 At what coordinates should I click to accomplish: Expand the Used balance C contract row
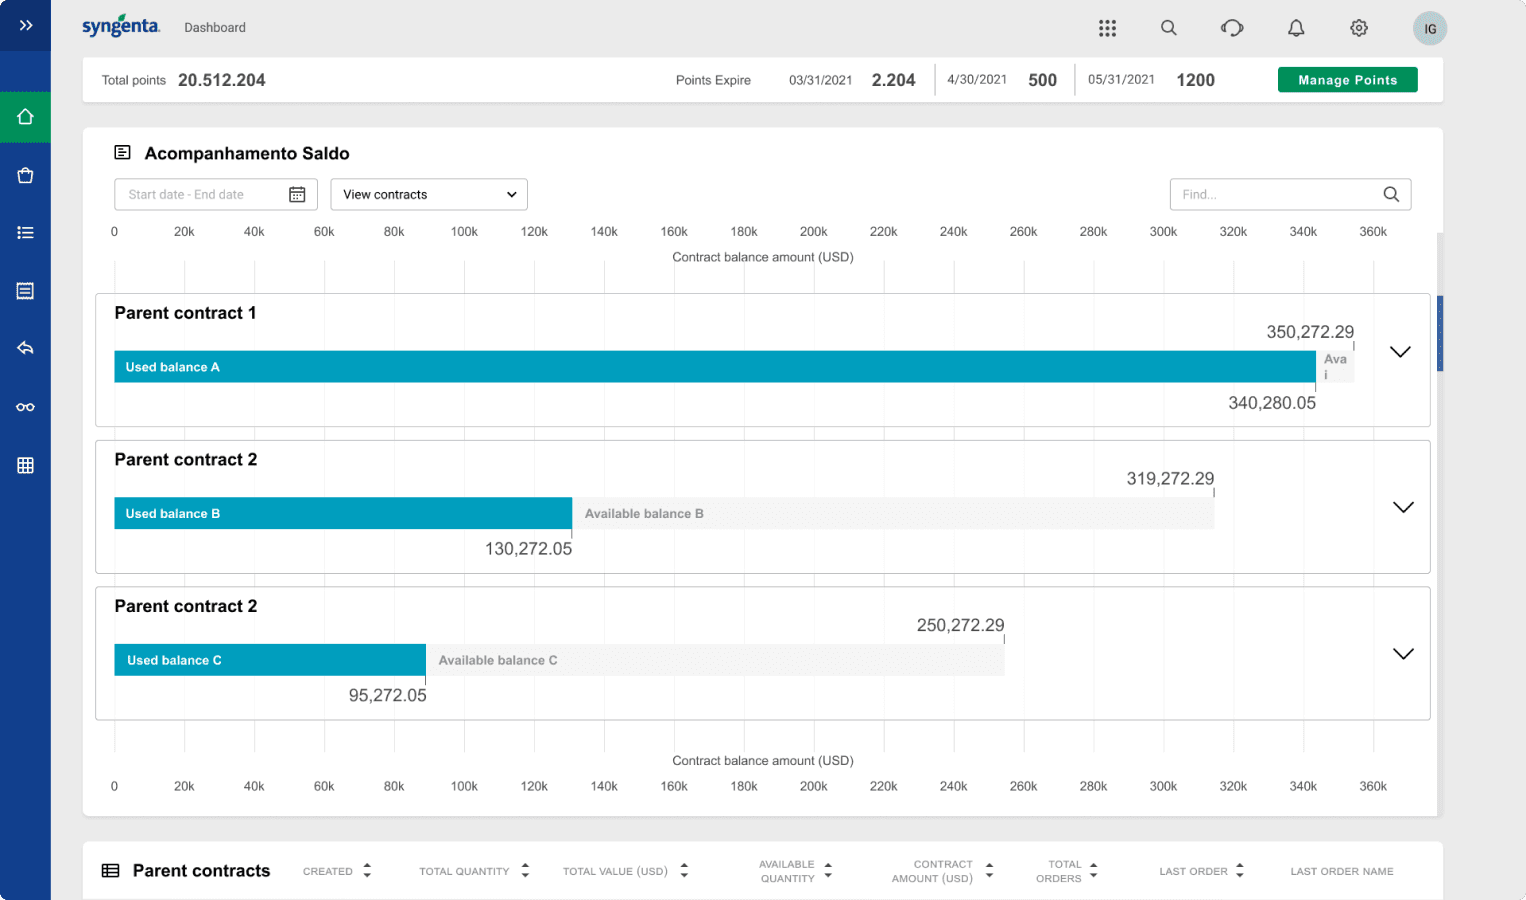click(1403, 654)
